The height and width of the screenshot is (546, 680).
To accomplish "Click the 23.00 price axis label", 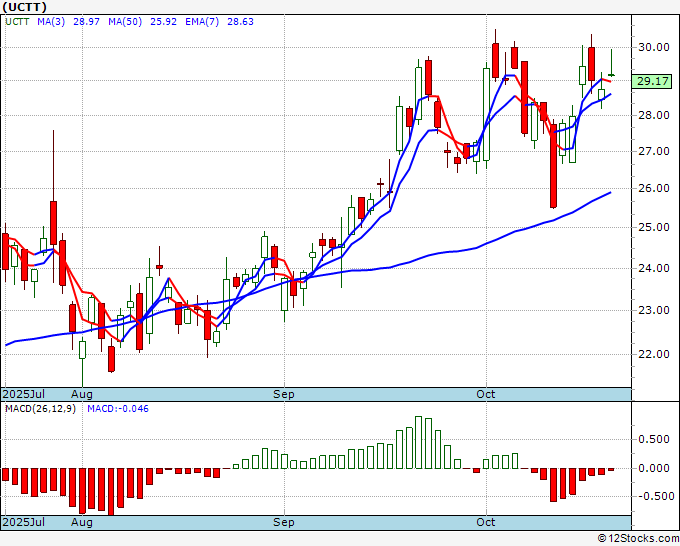I will (x=654, y=310).
